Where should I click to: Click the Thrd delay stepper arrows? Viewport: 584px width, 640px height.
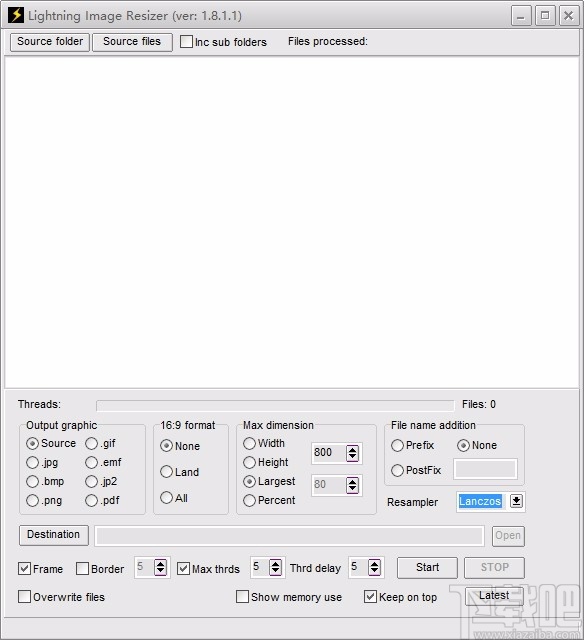[x=375, y=567]
